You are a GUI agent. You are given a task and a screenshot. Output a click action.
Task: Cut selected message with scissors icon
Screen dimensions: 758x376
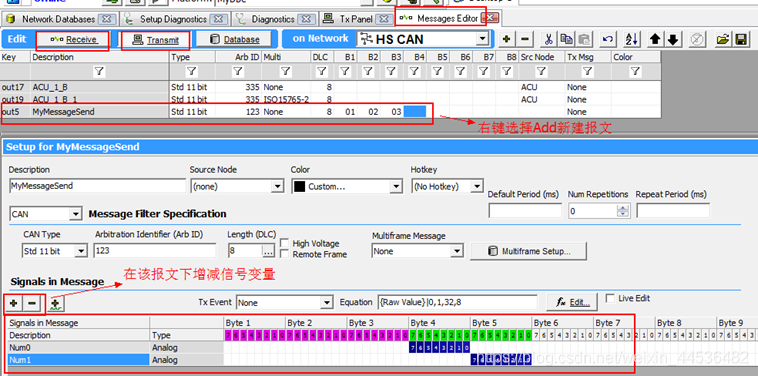[549, 40]
